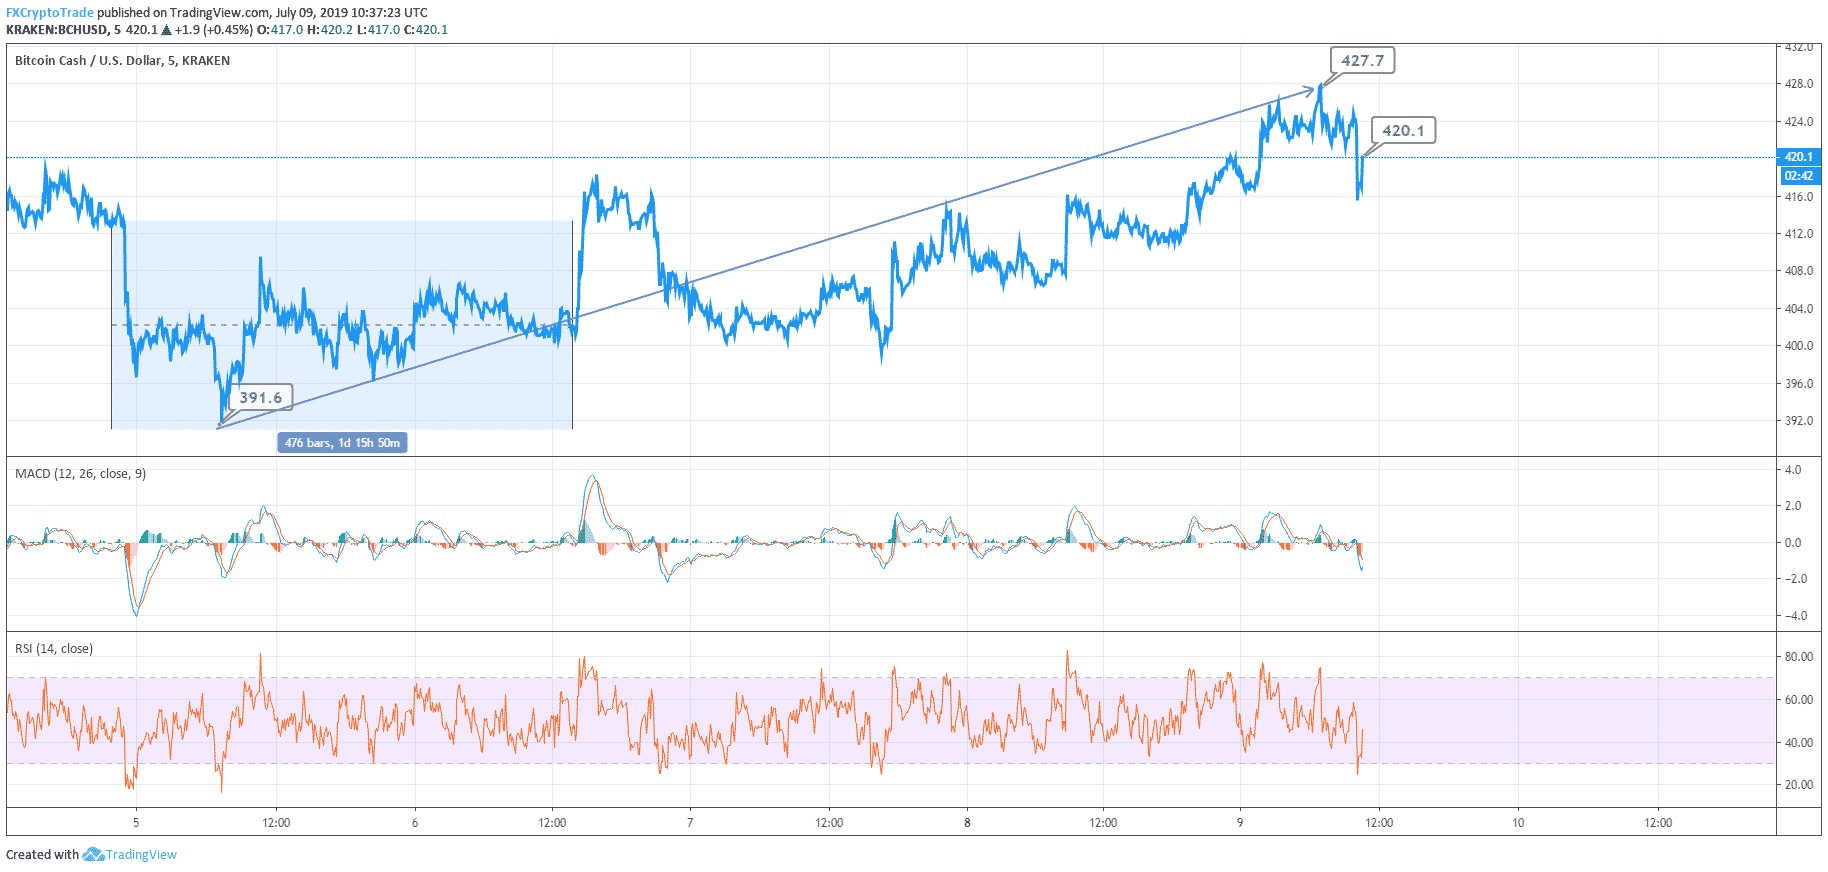1828x872 pixels.
Task: Click date label 5 on time axis
Action: [136, 823]
